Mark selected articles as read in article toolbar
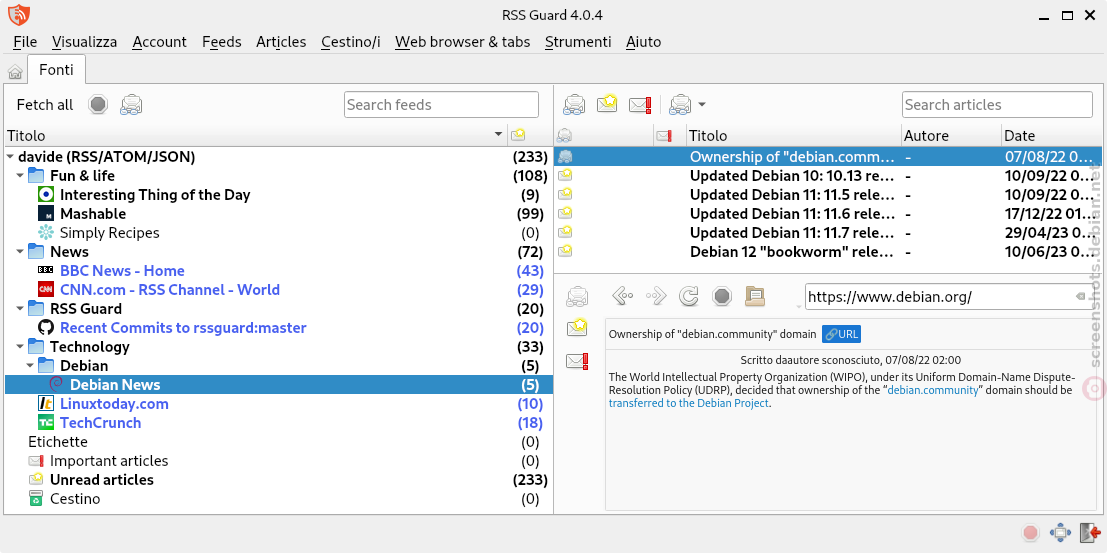The width and height of the screenshot is (1107, 553). (x=574, y=105)
